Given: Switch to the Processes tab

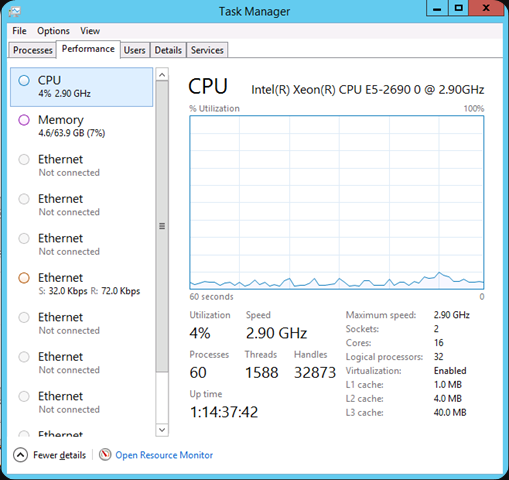Looking at the screenshot, I should pyautogui.click(x=32, y=50).
